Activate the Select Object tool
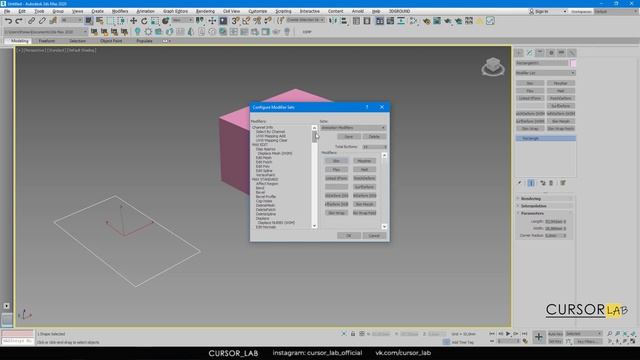This screenshot has height=360, width=640. [x=89, y=21]
